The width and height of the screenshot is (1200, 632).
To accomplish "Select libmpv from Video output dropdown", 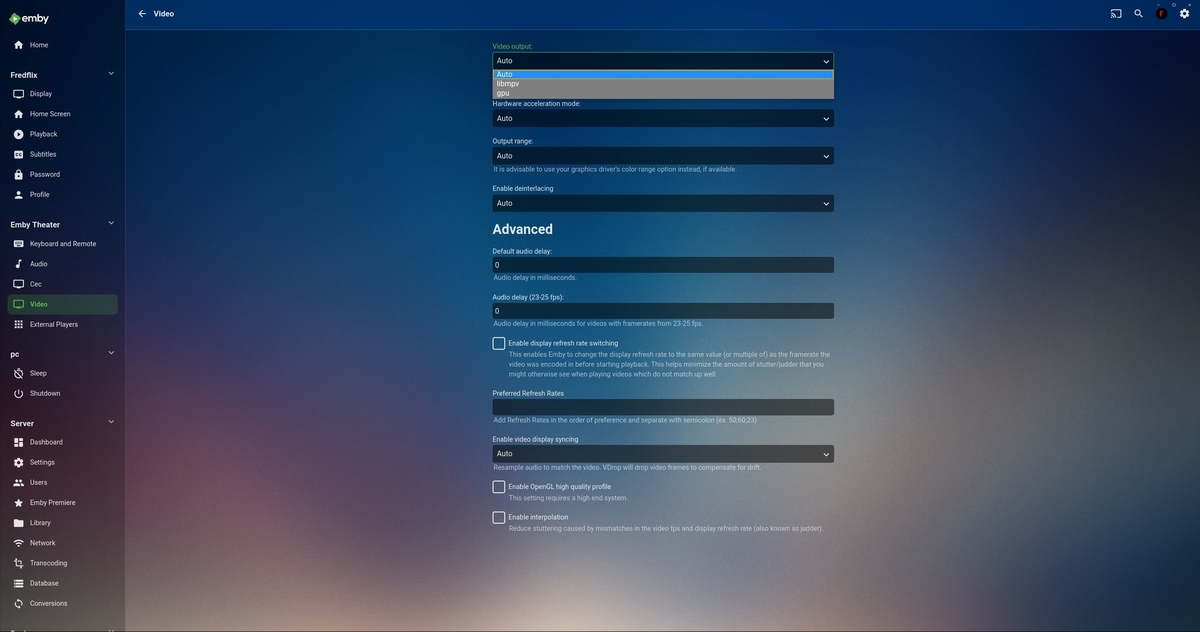I will [508, 83].
